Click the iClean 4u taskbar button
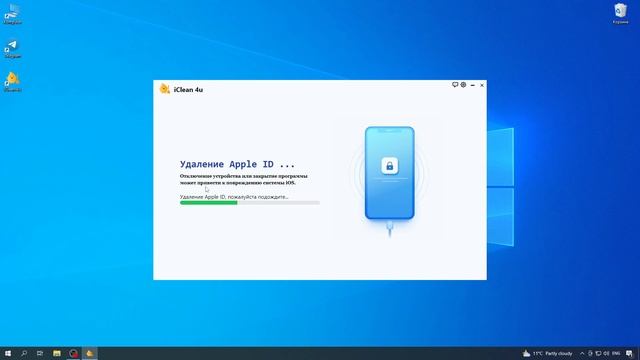The height and width of the screenshot is (360, 640). [90, 353]
